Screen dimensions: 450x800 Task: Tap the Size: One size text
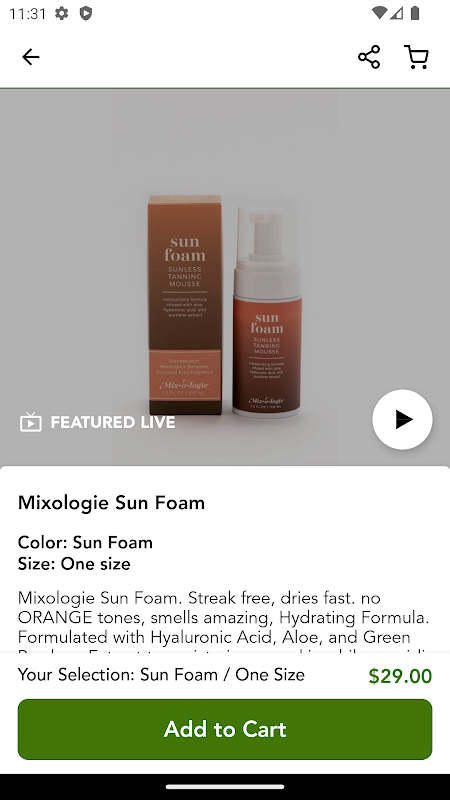(74, 564)
